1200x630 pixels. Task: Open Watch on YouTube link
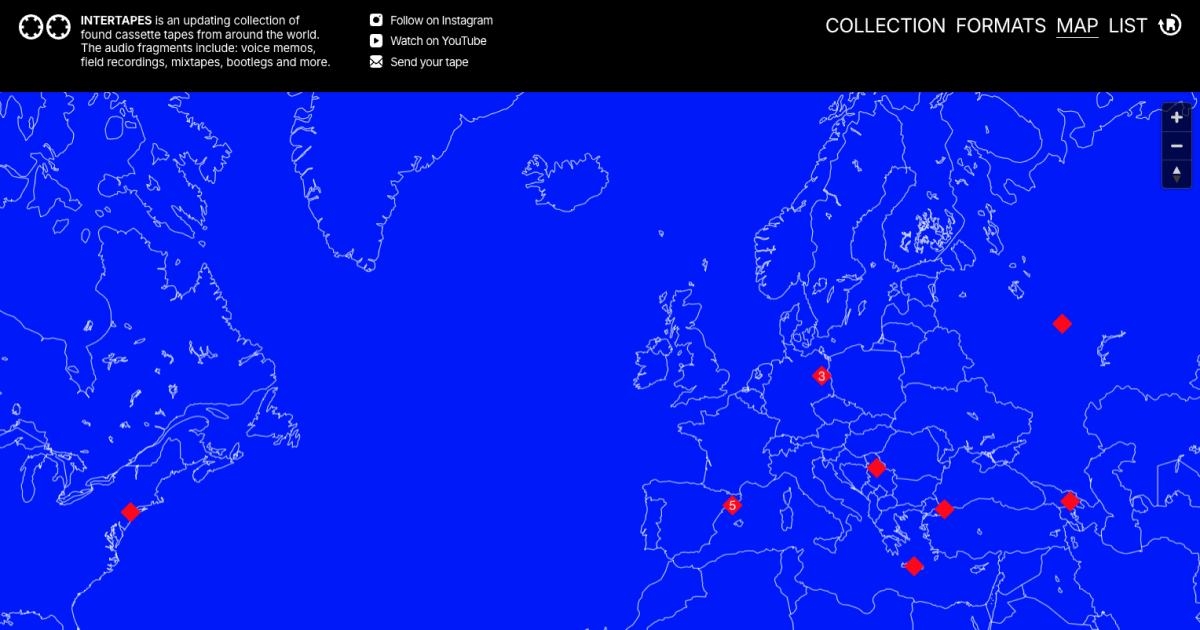pyautogui.click(x=438, y=41)
